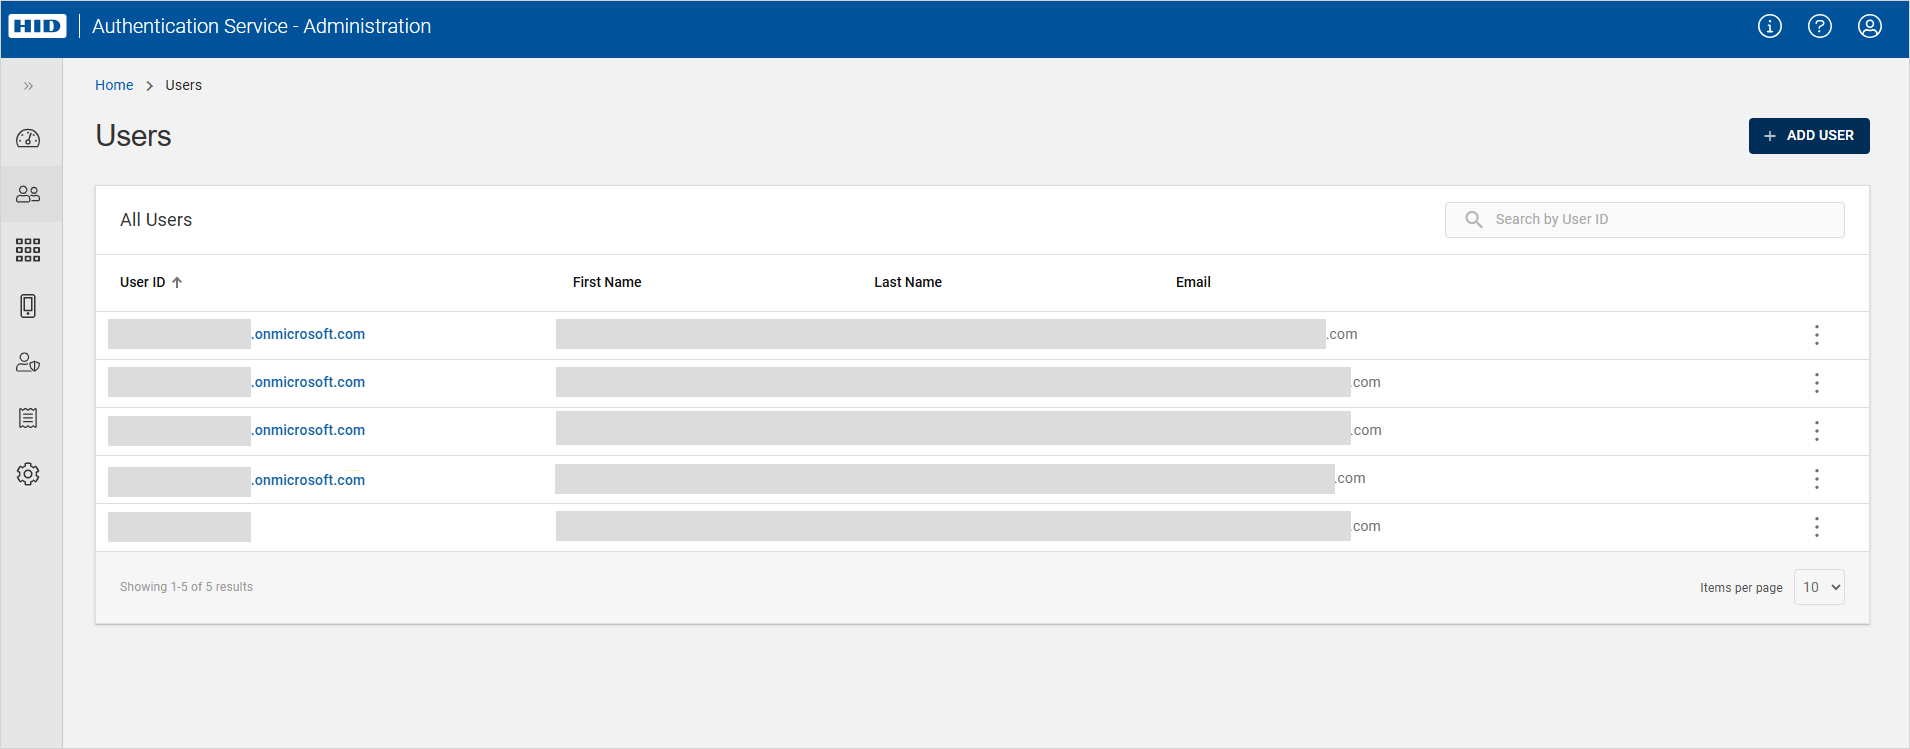Open second row's onmicrosoft.com user link
The width and height of the screenshot is (1910, 749).
pos(308,382)
